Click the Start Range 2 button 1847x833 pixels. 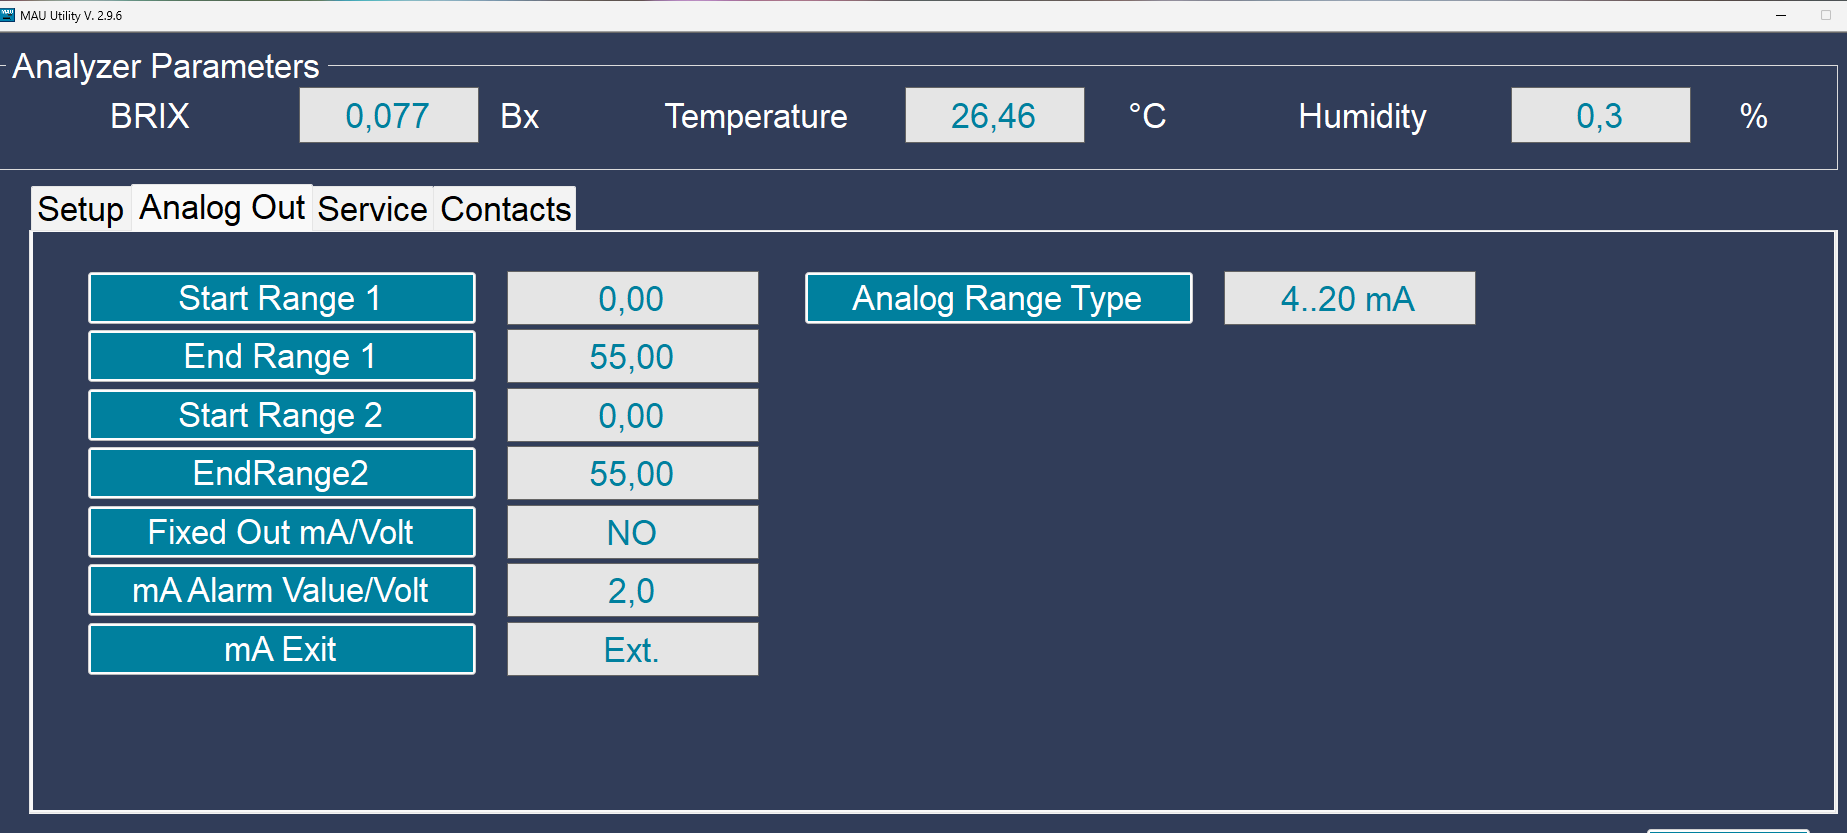click(282, 415)
